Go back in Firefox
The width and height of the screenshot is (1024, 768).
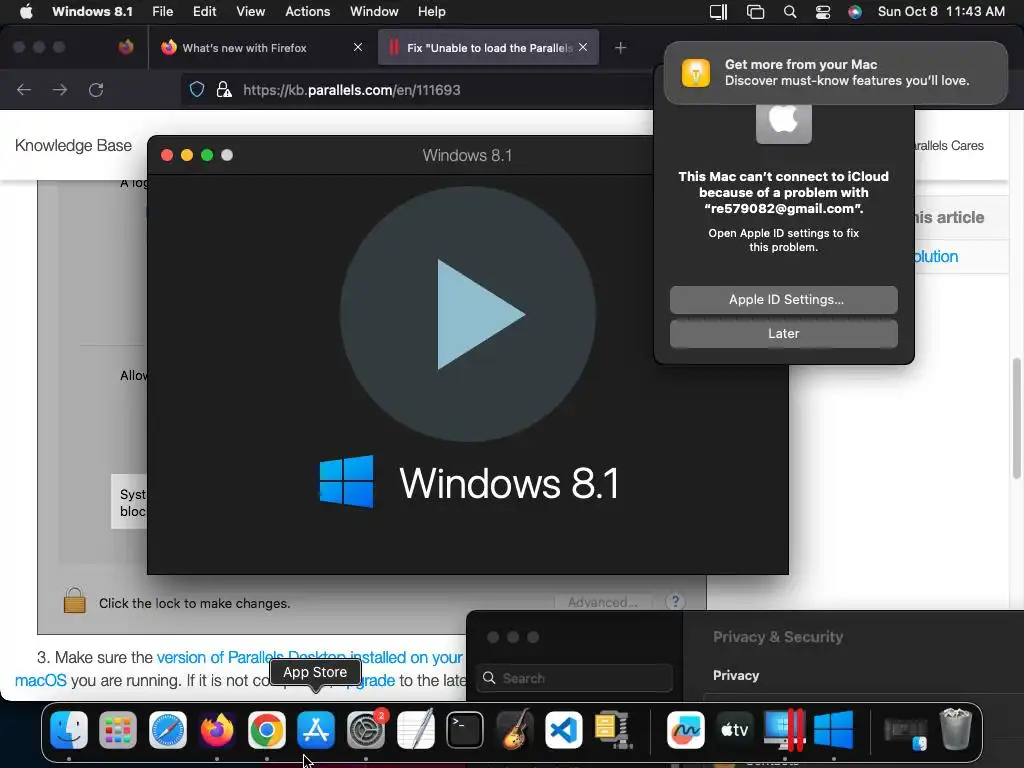[24, 89]
